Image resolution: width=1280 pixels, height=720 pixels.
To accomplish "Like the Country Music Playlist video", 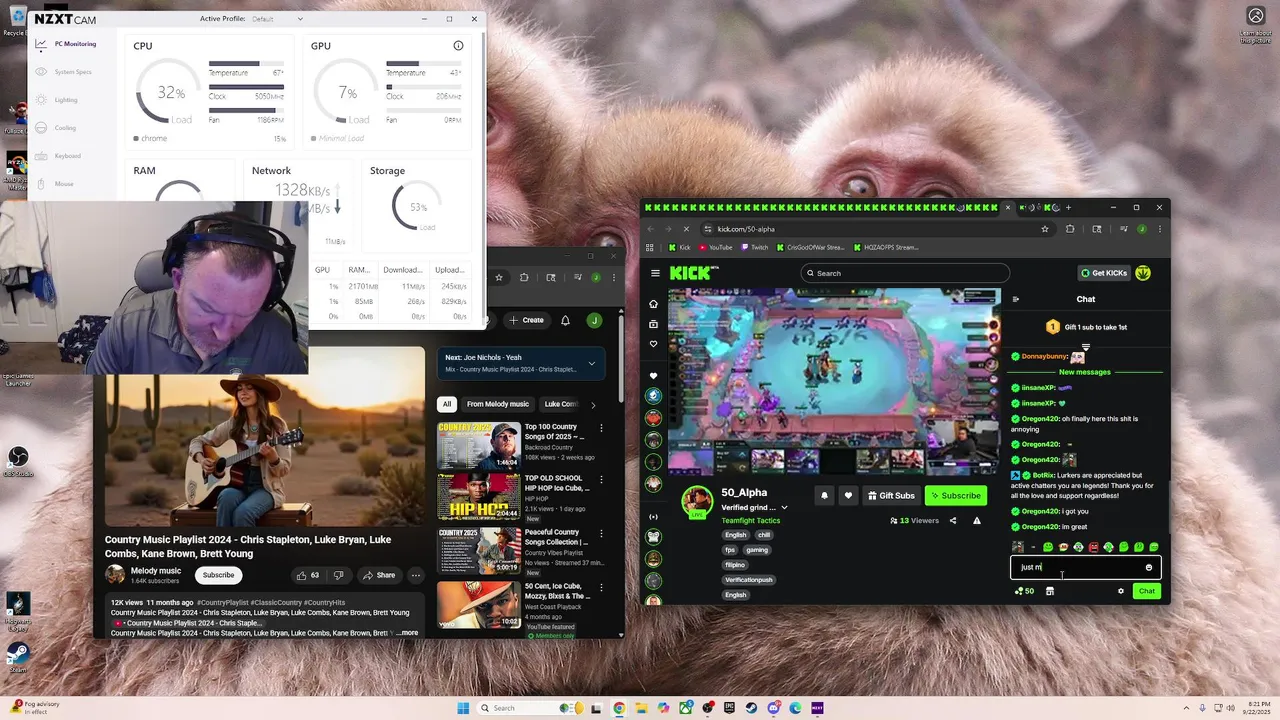I will [x=308, y=575].
